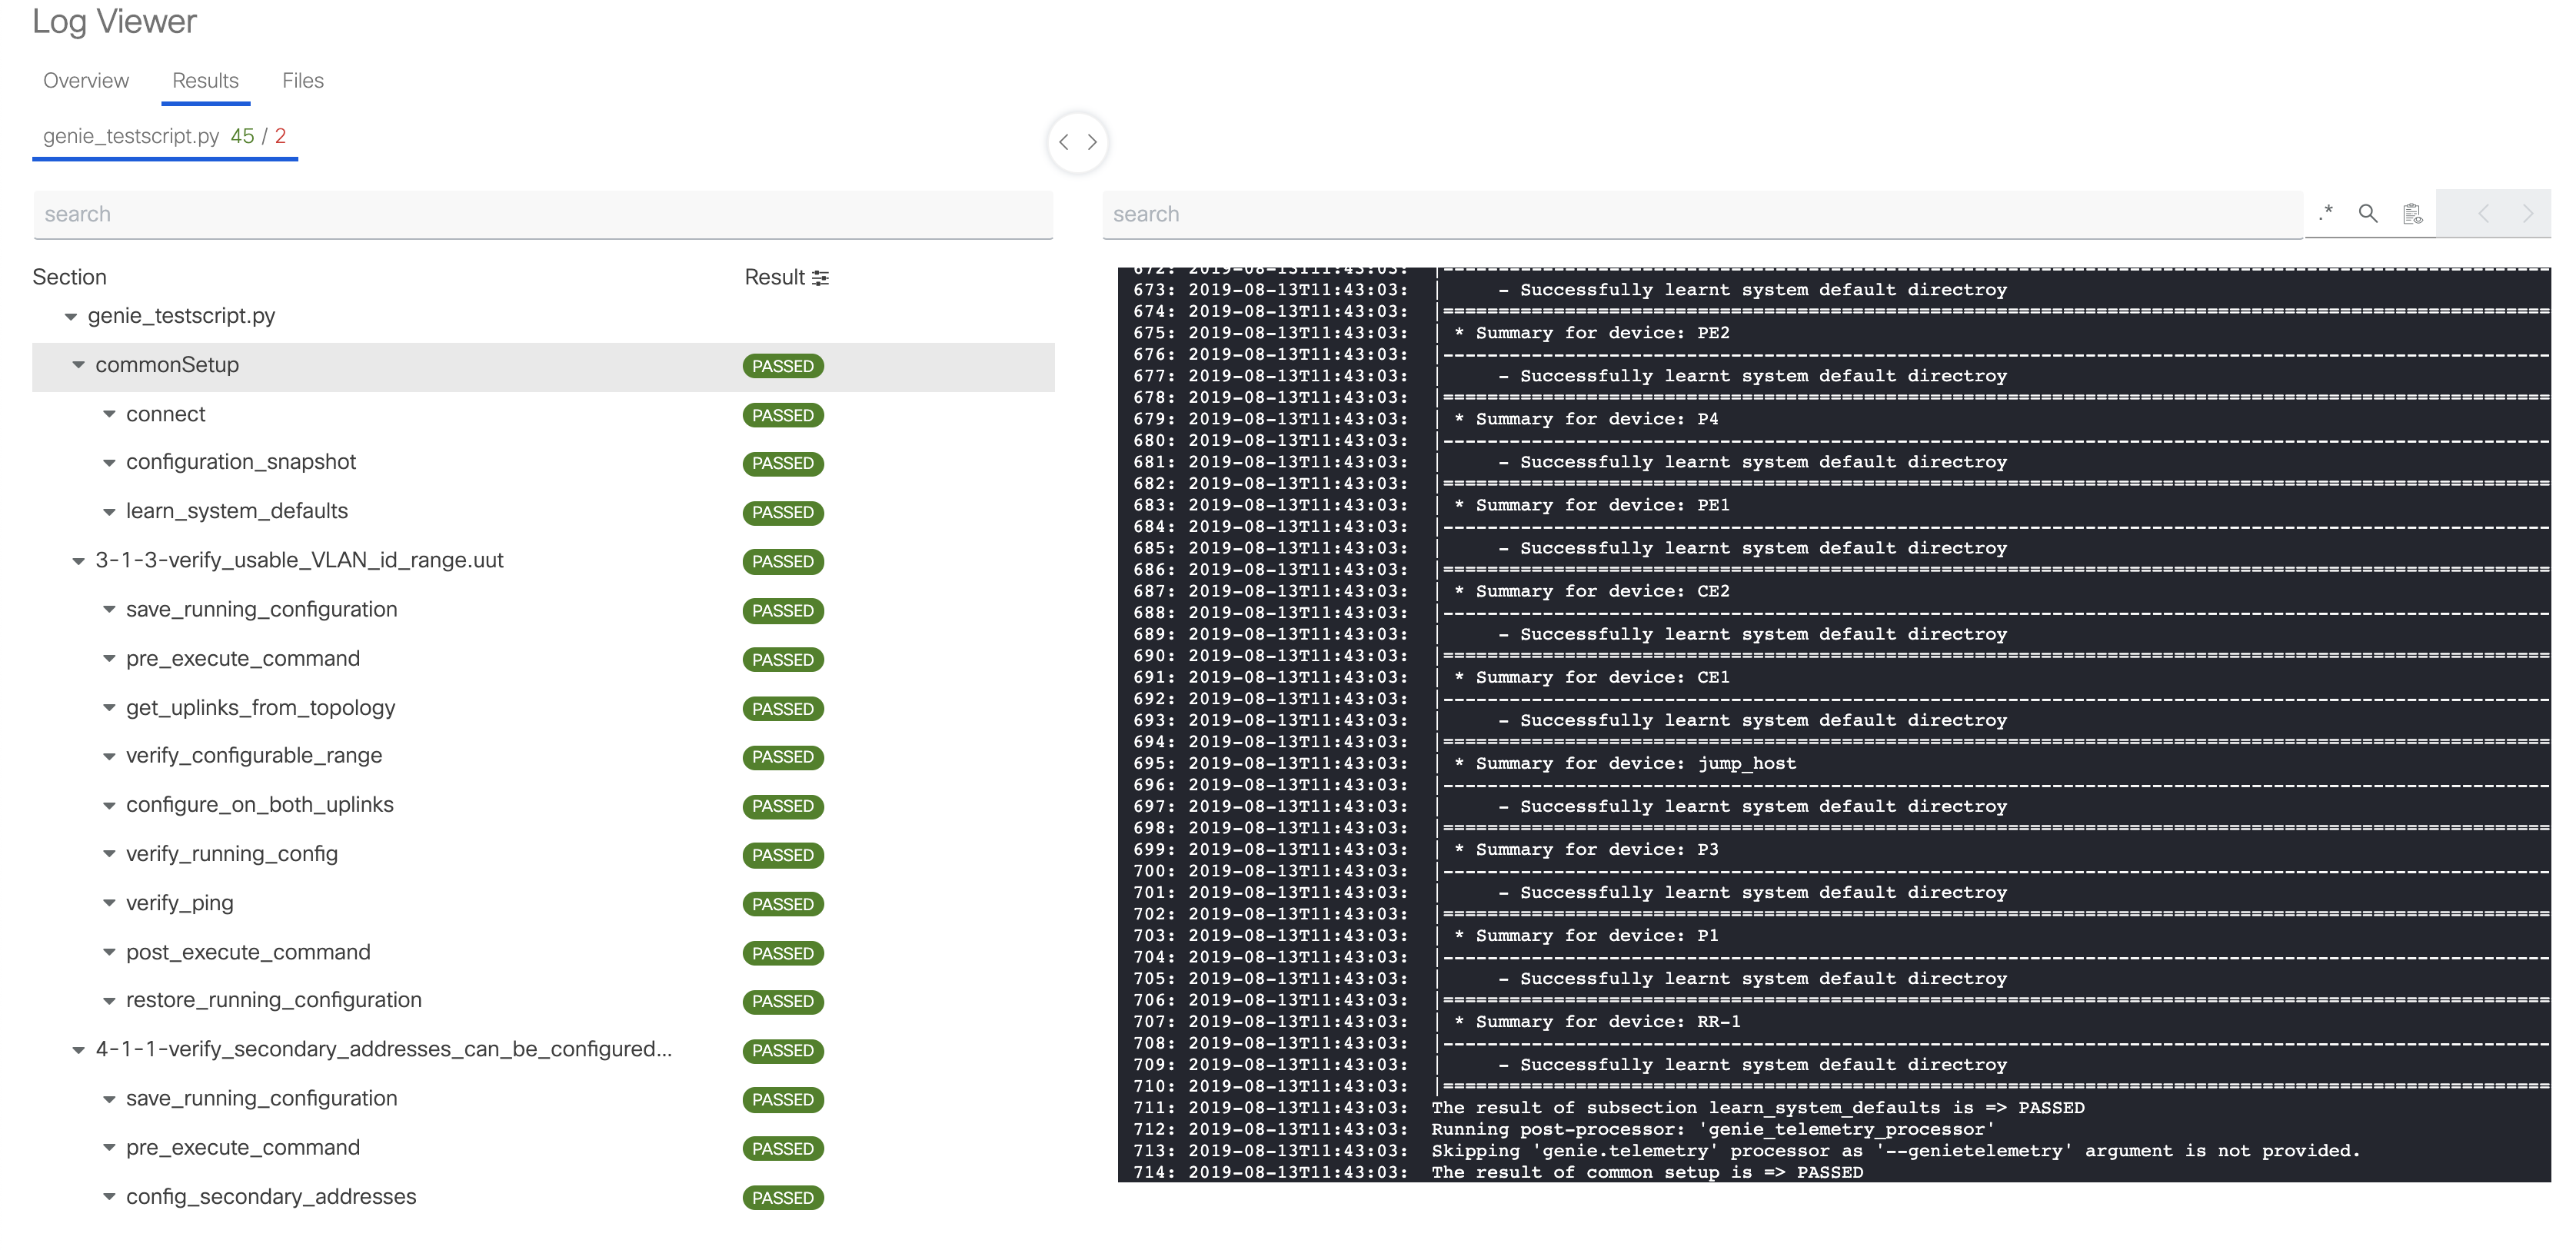Click the left search input field in results panel
The width and height of the screenshot is (2576, 1250).
[544, 214]
